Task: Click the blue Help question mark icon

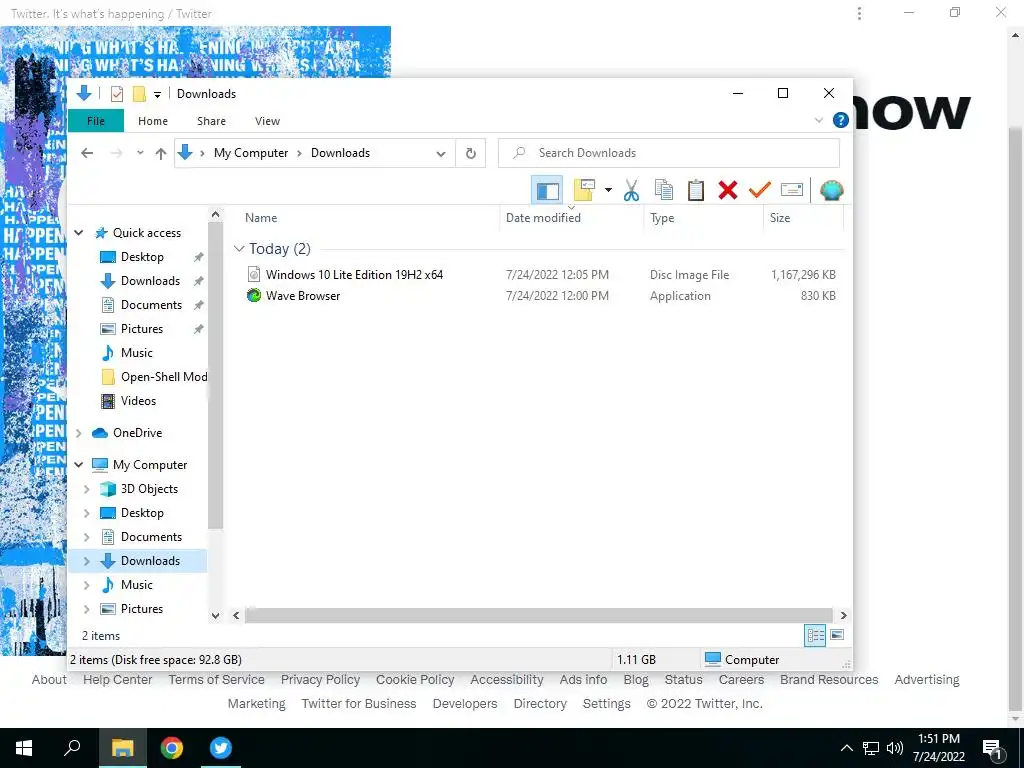Action: pos(840,120)
